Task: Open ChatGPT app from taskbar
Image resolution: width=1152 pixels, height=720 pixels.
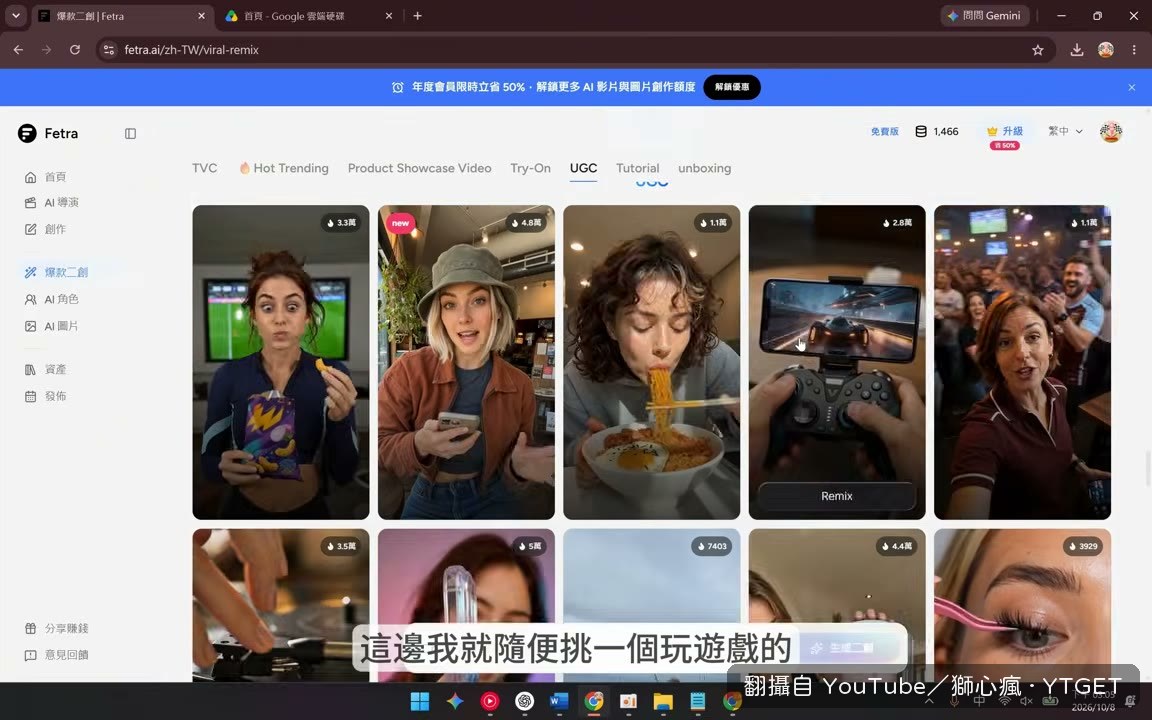Action: tap(524, 702)
